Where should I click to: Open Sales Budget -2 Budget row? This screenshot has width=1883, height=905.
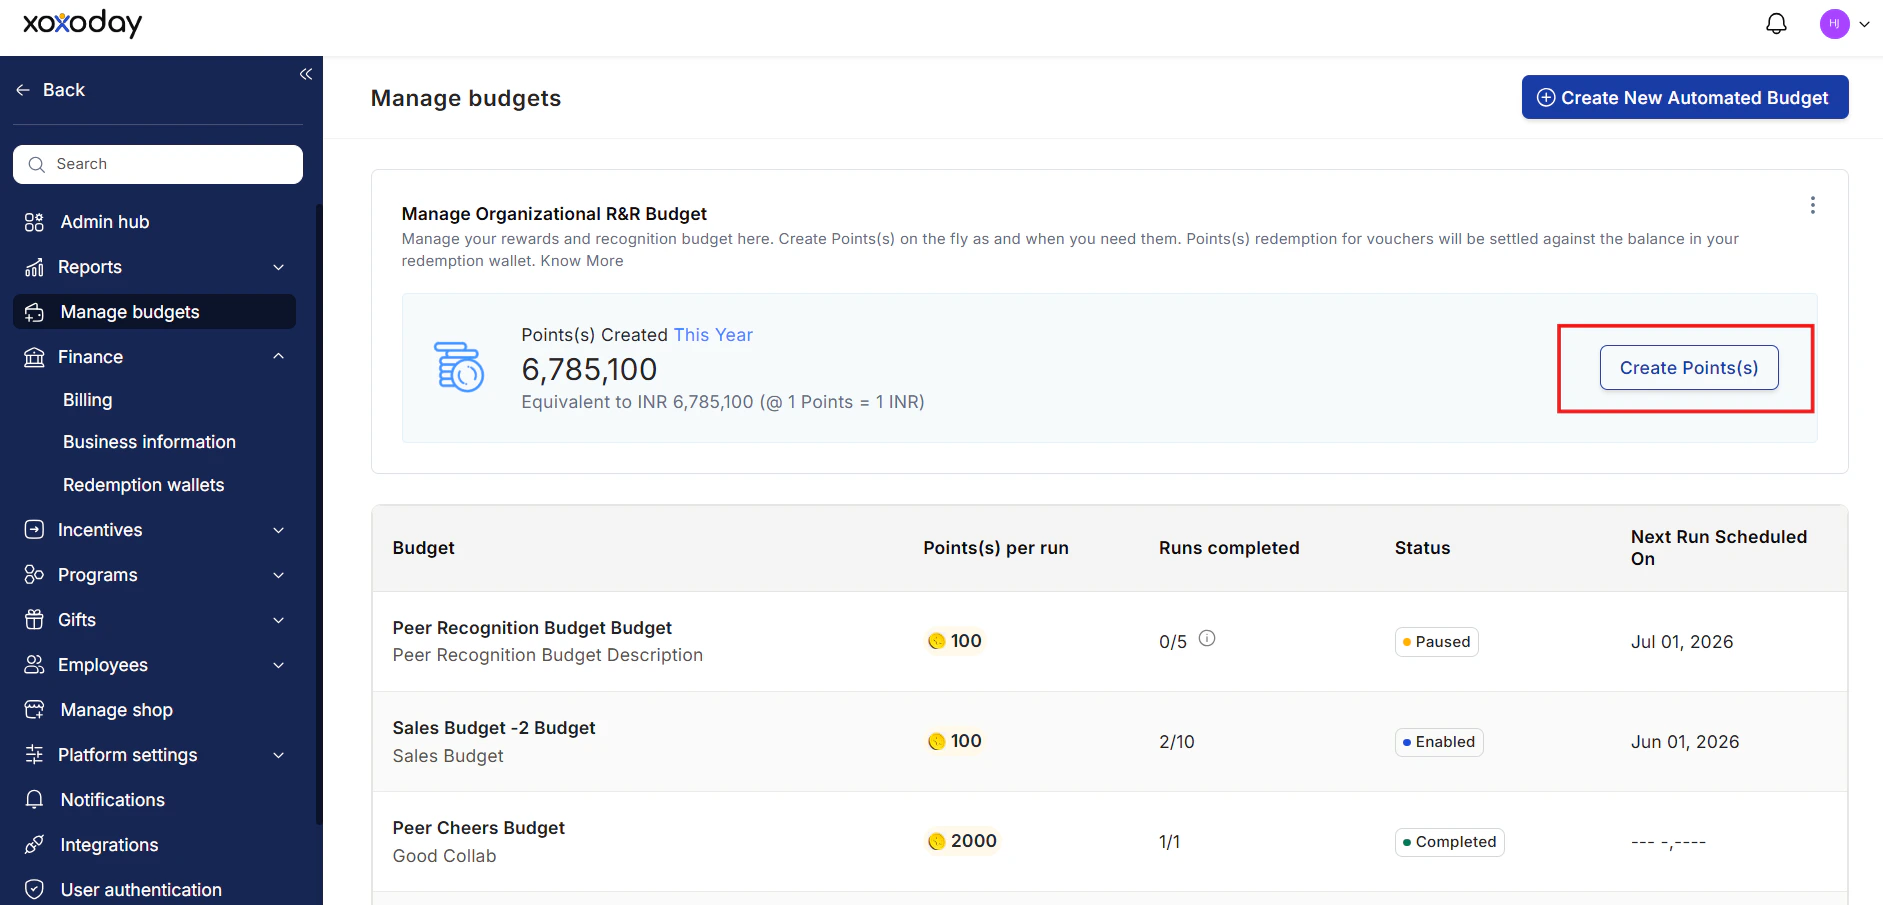pyautogui.click(x=1110, y=742)
